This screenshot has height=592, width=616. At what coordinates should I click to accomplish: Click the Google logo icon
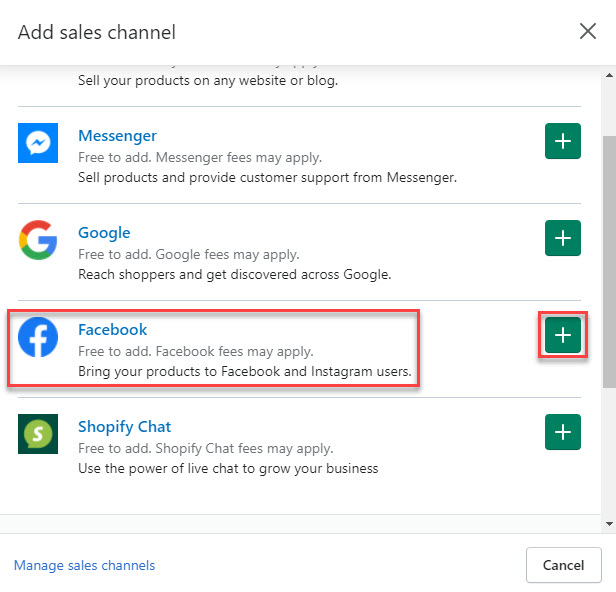point(39,240)
